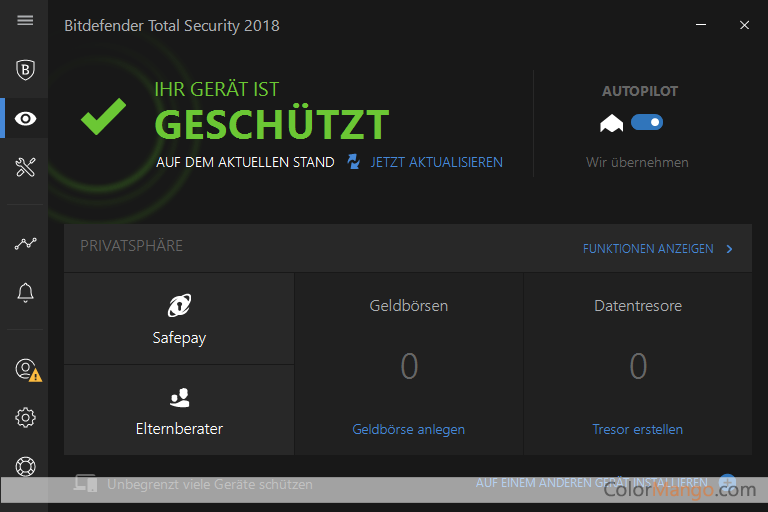This screenshot has height=512, width=768.
Task: Minimize the Bitdefender window
Action: pos(701,24)
